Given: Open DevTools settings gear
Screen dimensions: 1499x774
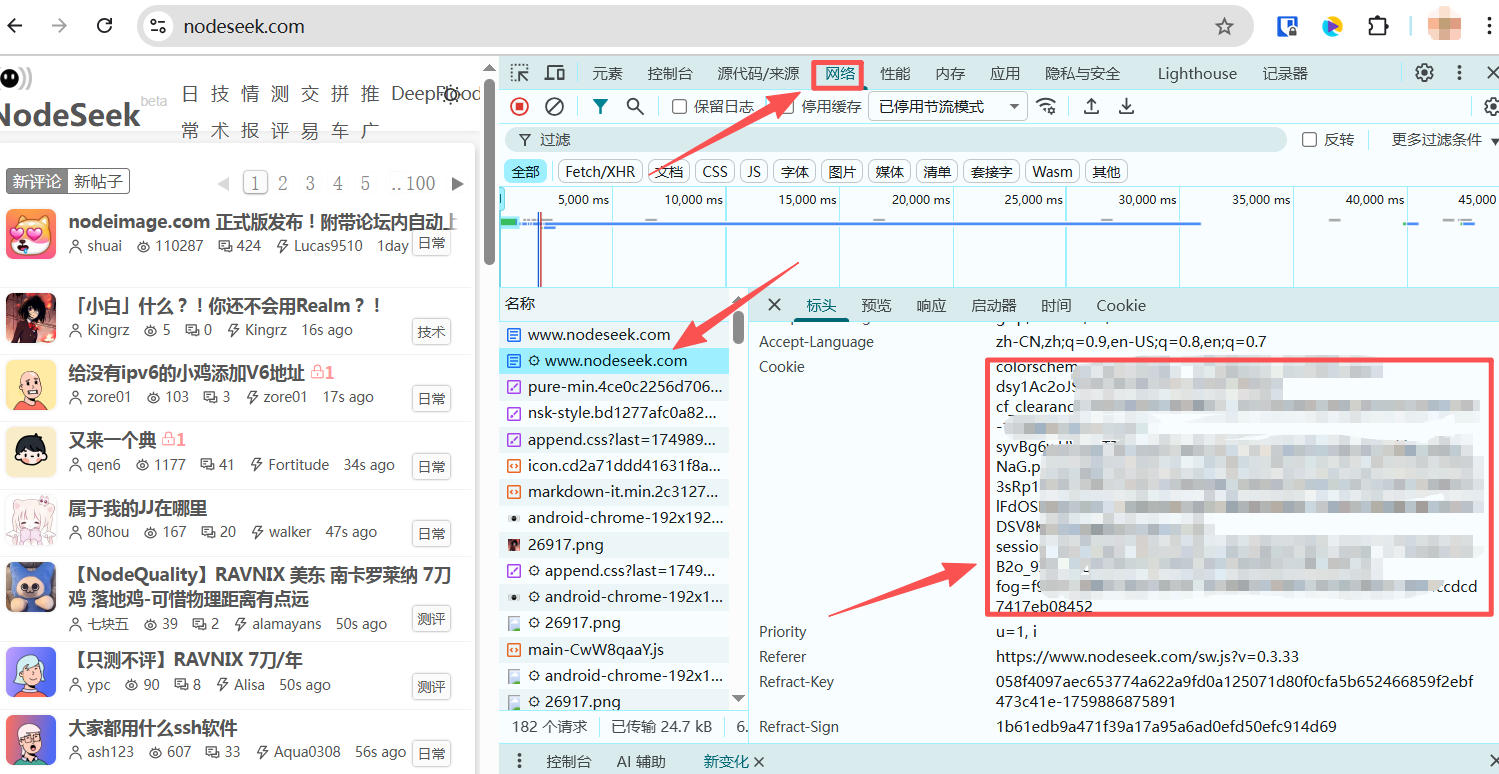Looking at the screenshot, I should pos(1424,73).
